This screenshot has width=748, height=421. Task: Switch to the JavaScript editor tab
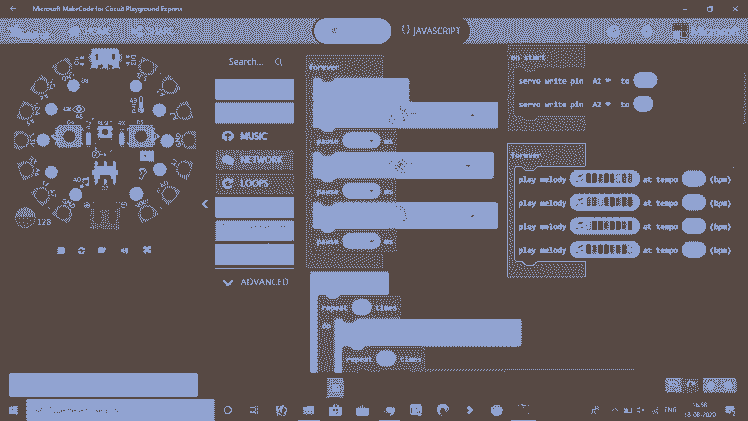coord(430,31)
